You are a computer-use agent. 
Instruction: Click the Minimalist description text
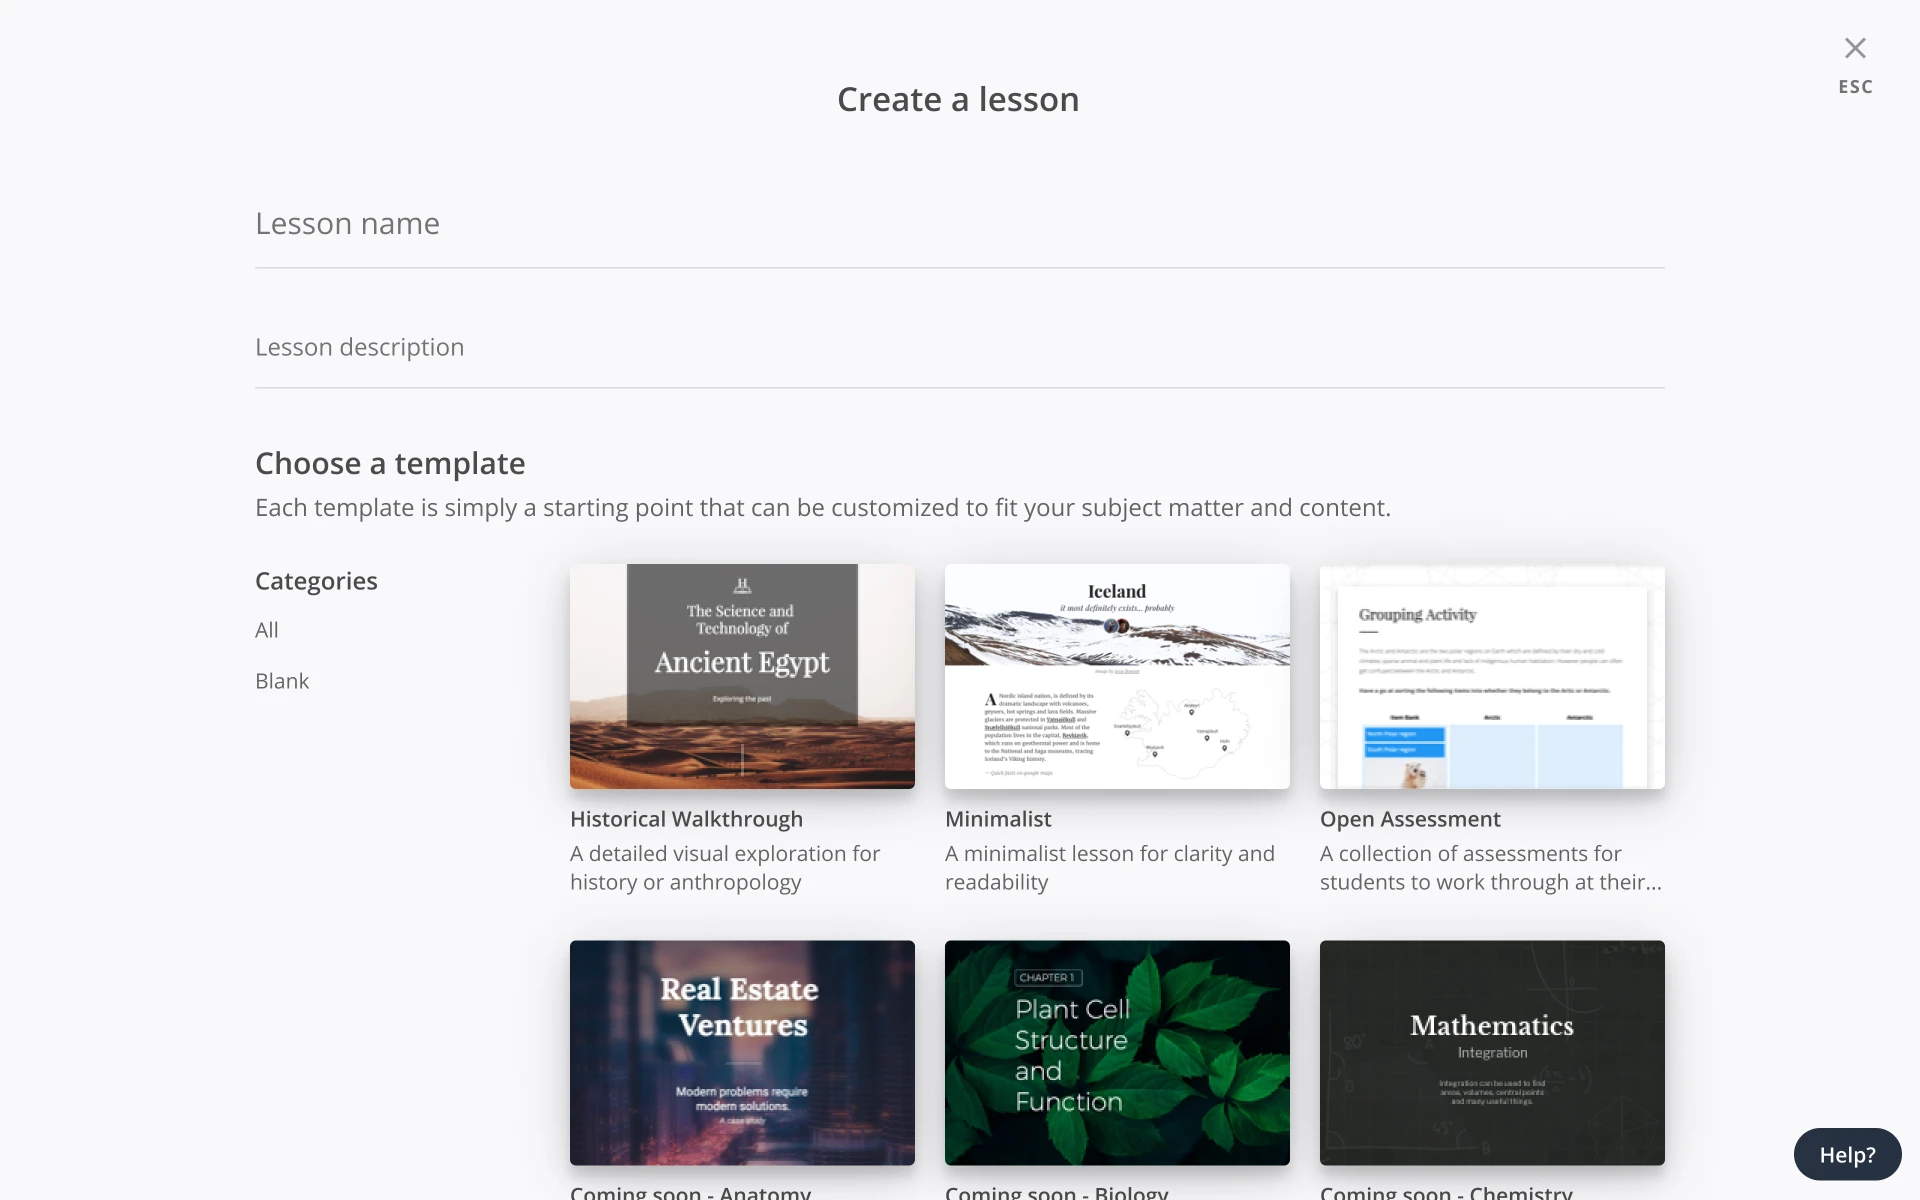coord(1110,868)
